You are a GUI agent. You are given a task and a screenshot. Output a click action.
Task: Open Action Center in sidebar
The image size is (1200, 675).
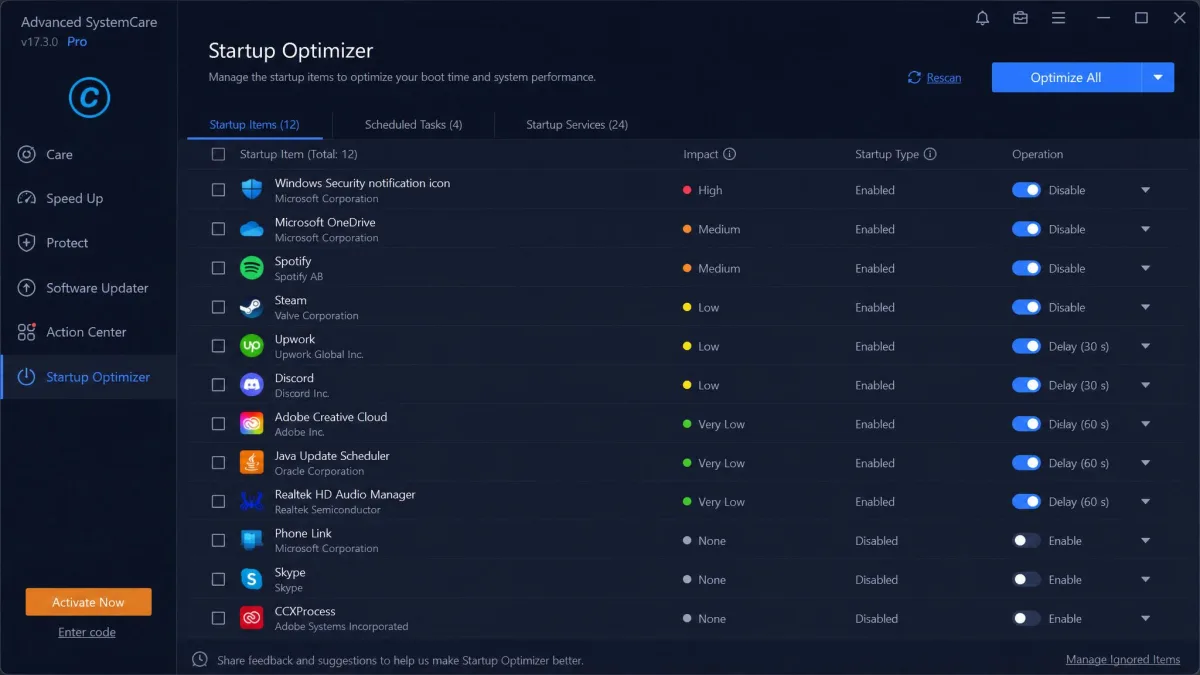coord(89,332)
